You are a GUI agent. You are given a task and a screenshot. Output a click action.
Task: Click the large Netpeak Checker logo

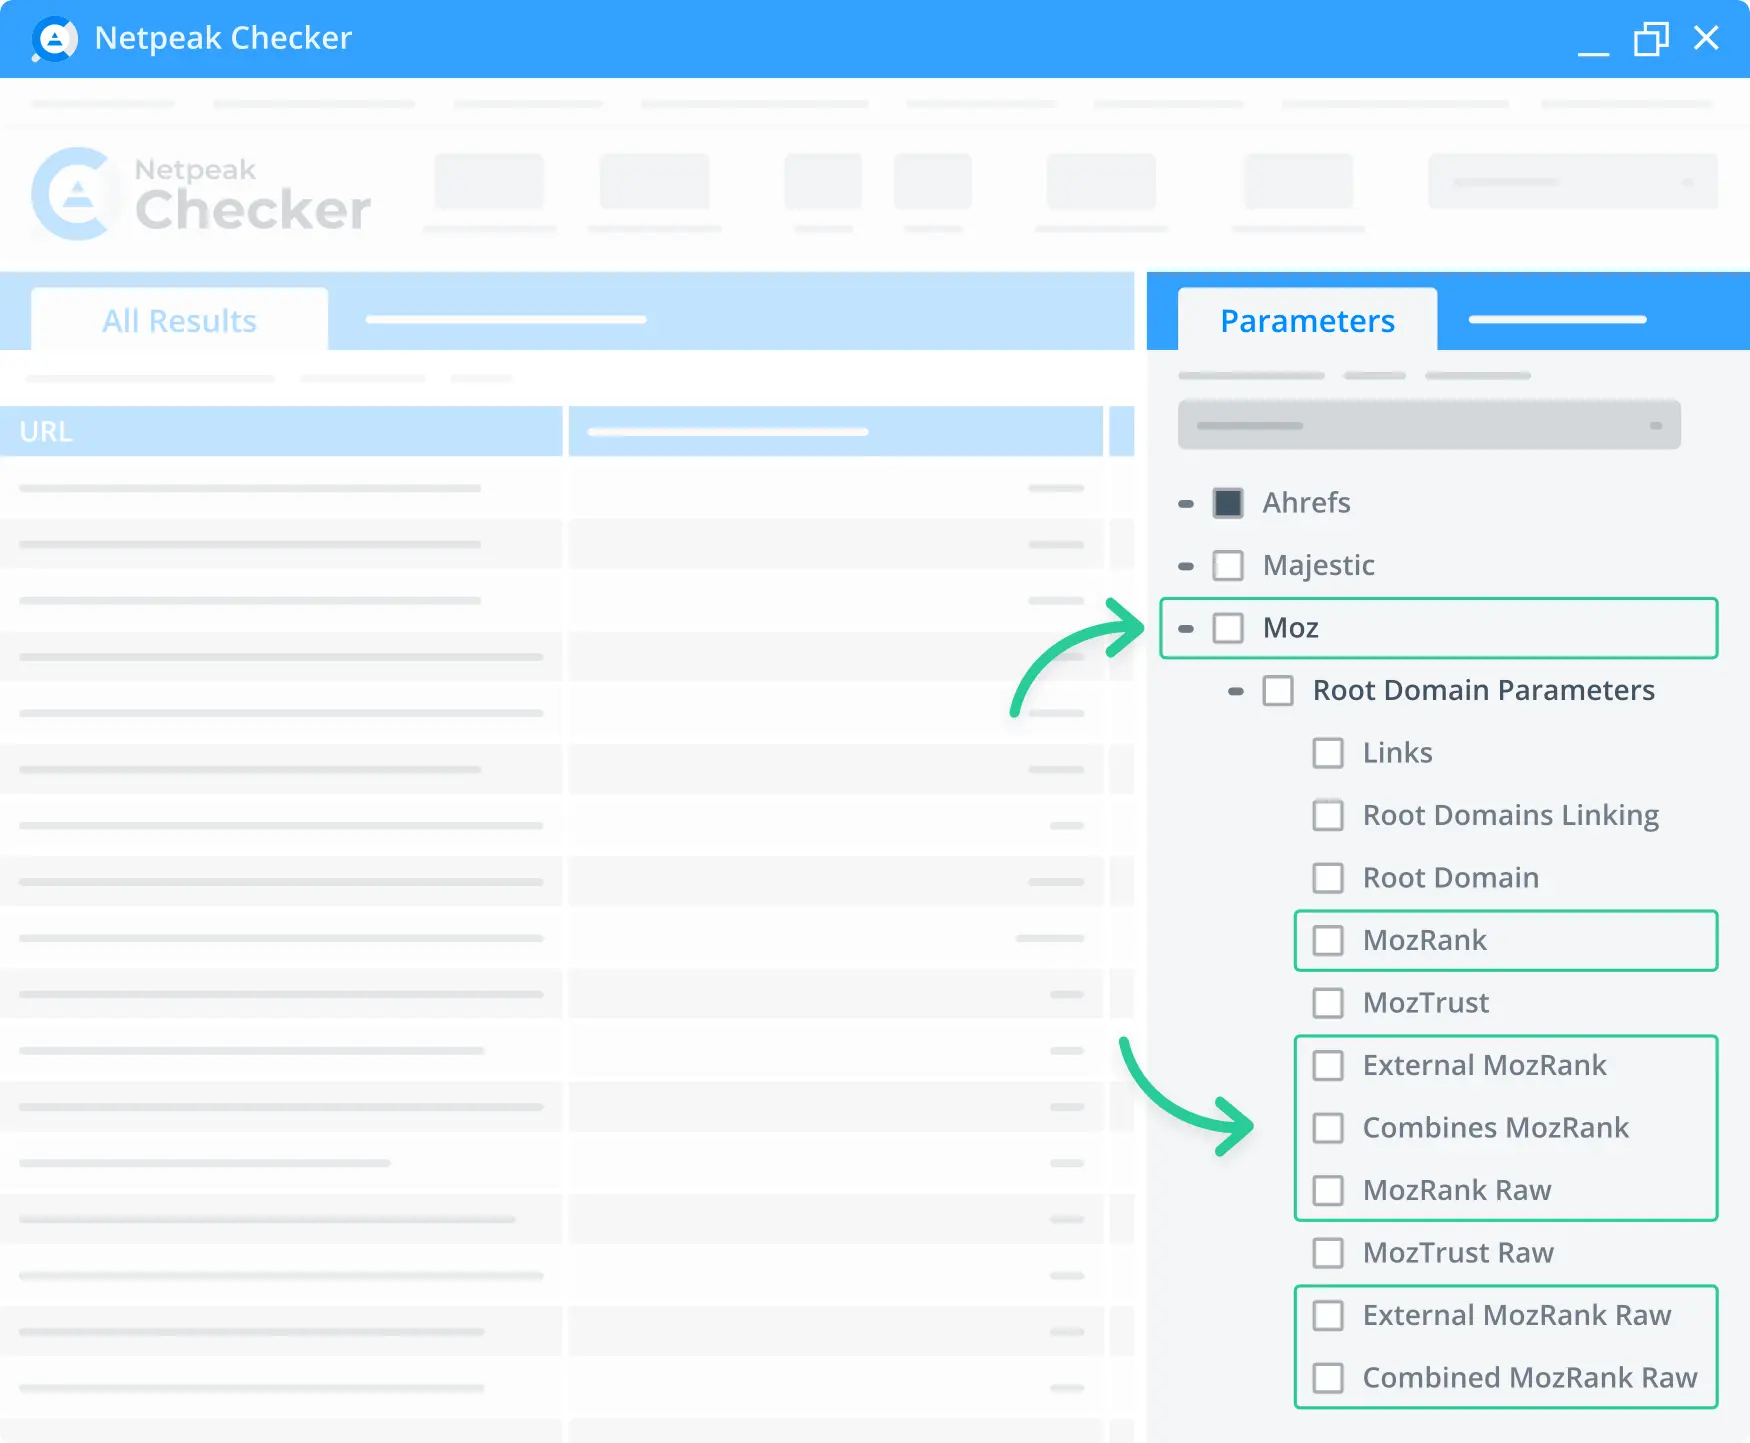point(201,194)
